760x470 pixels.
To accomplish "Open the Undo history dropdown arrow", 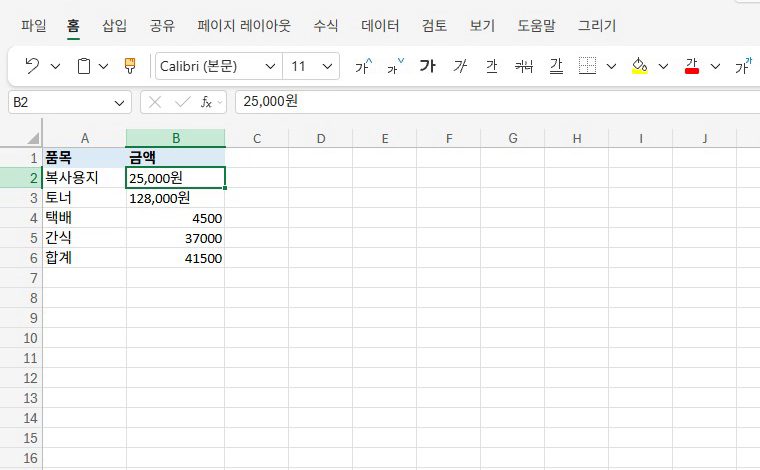I will click(x=55, y=66).
